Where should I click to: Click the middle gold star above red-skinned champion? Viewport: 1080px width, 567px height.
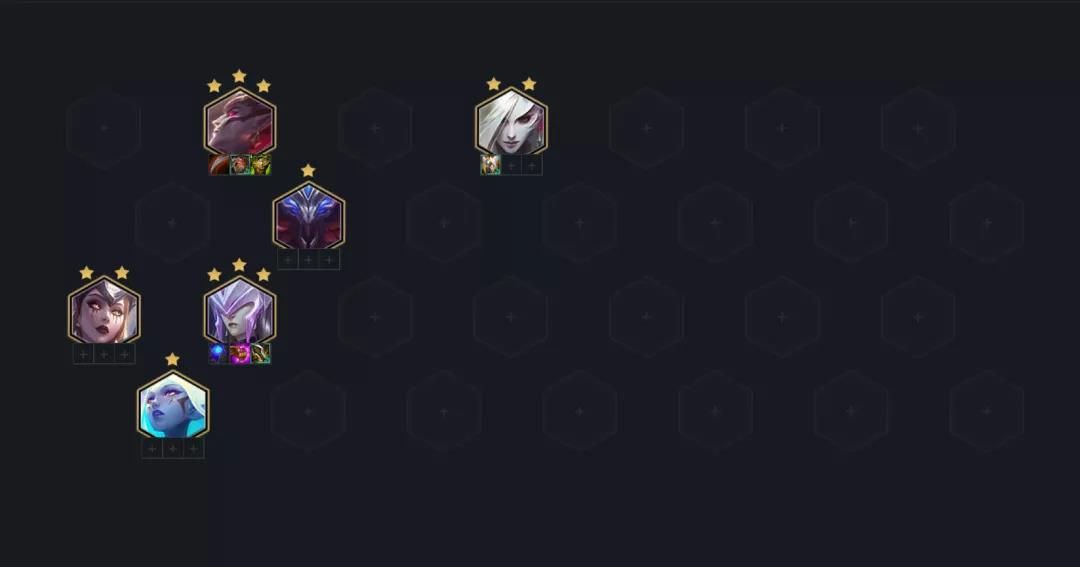click(239, 76)
